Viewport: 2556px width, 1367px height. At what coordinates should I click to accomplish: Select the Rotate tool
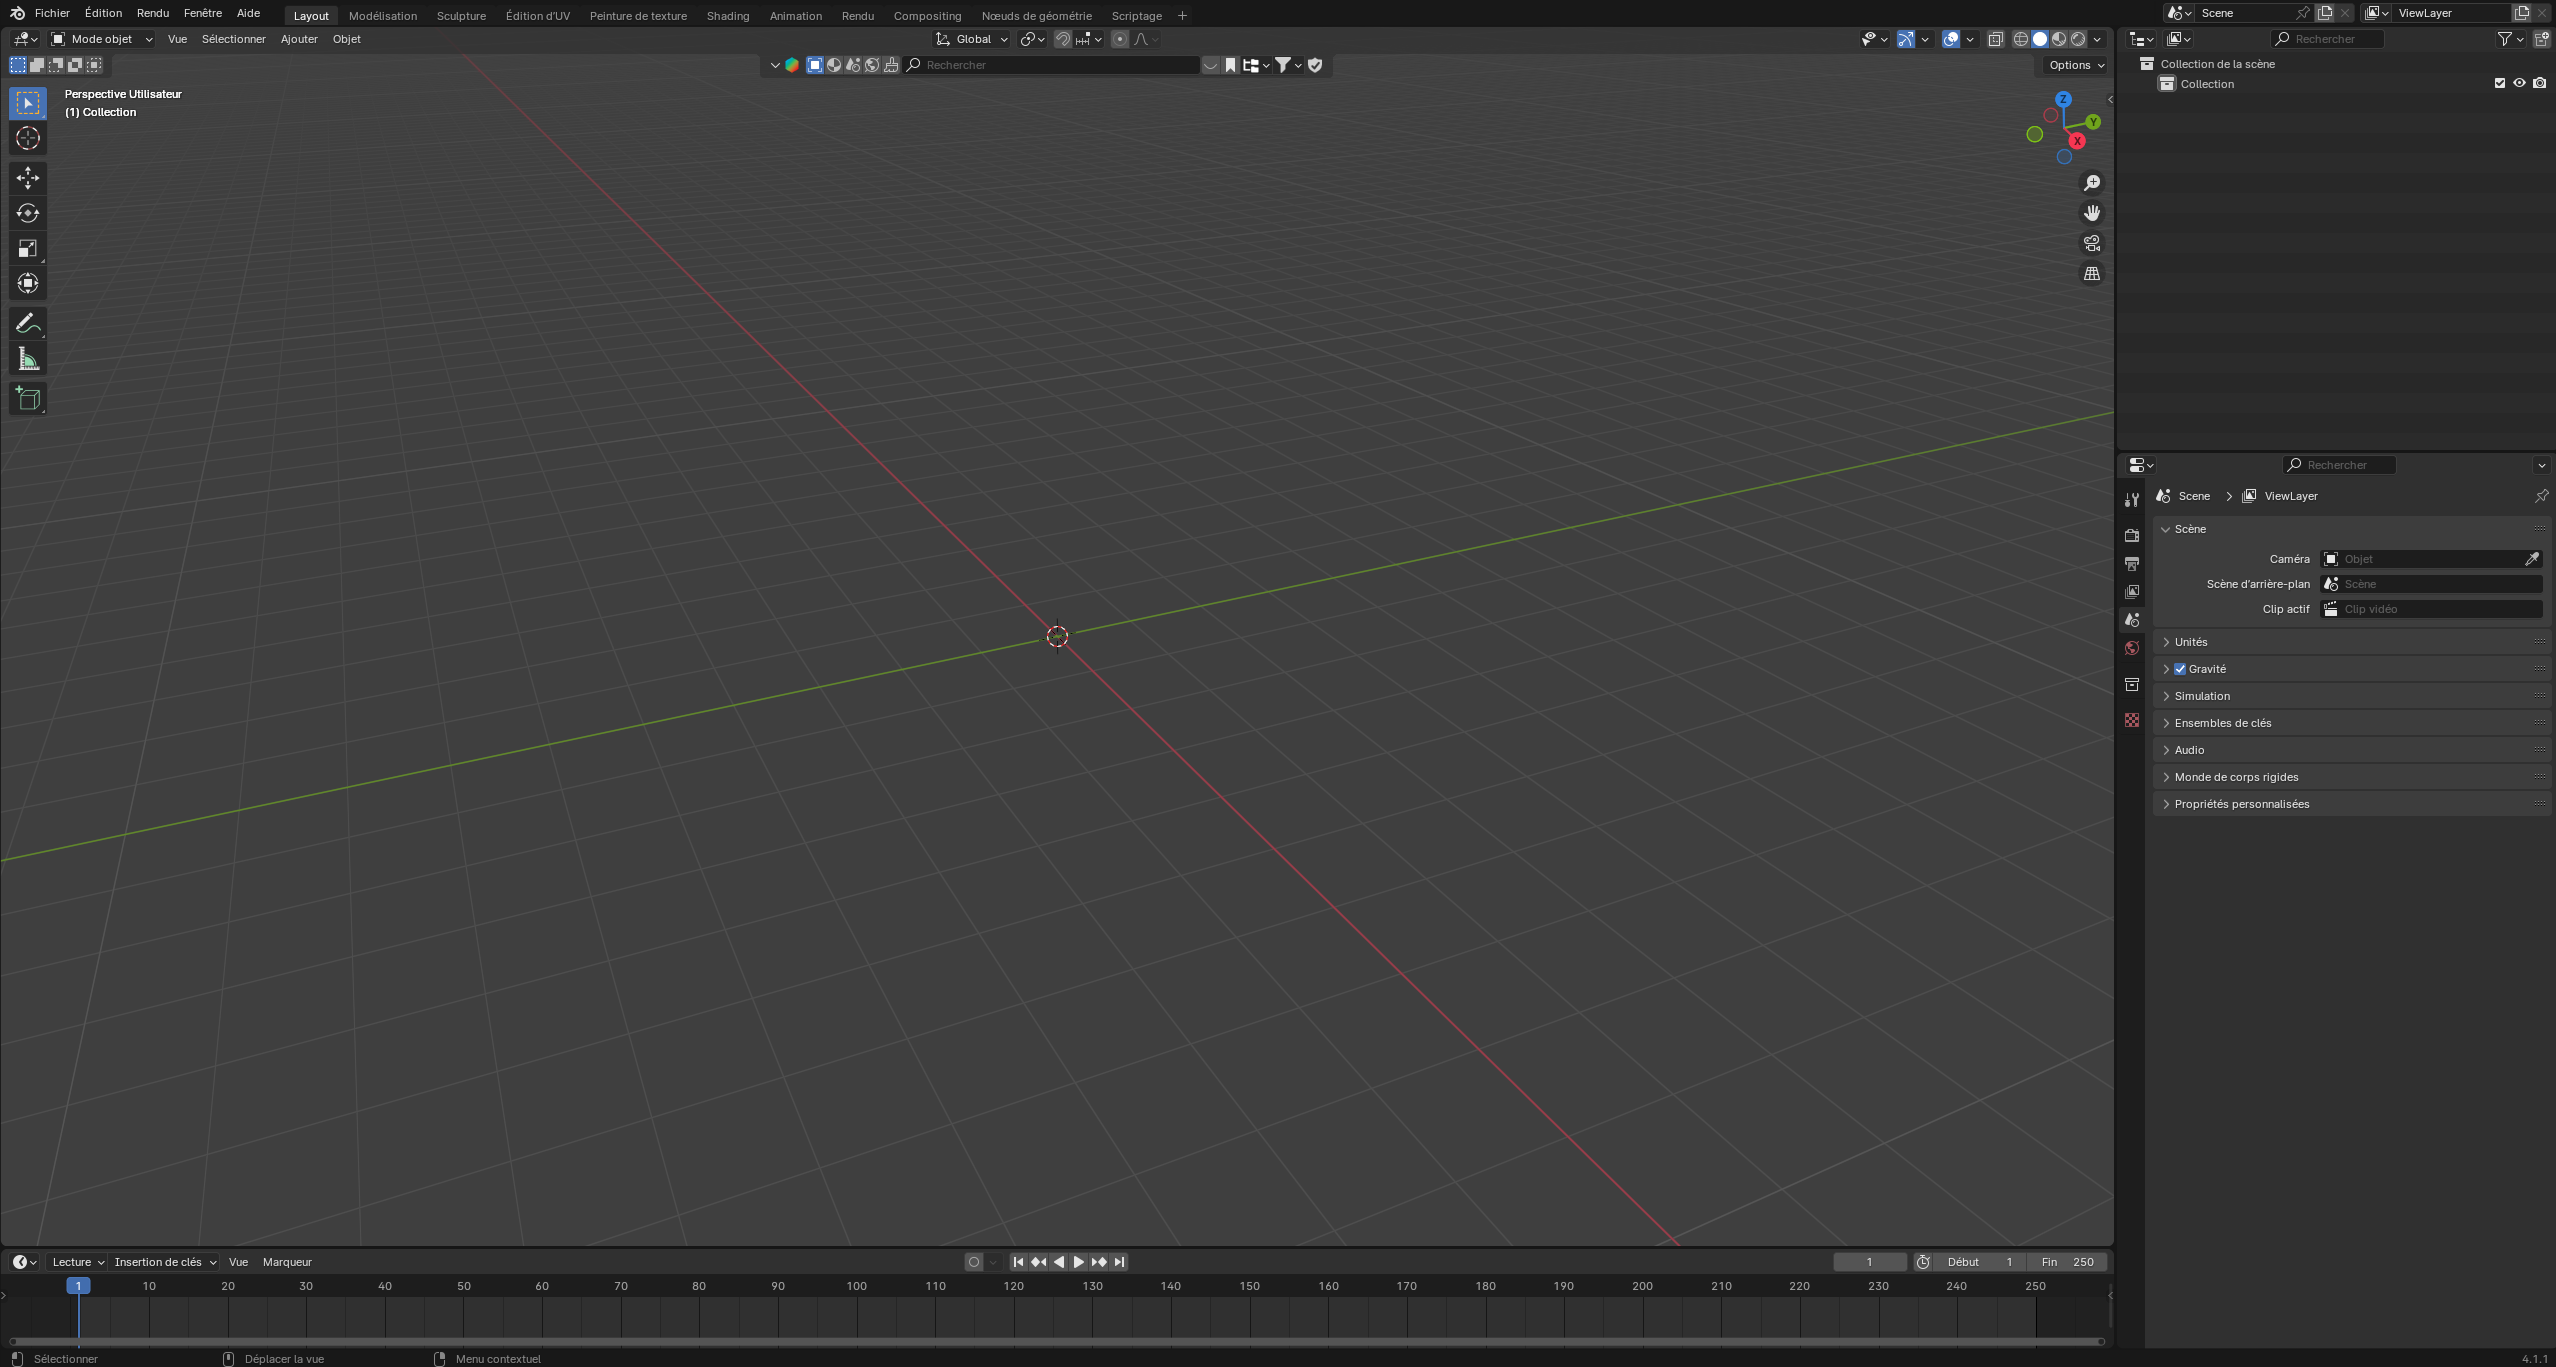tap(28, 213)
